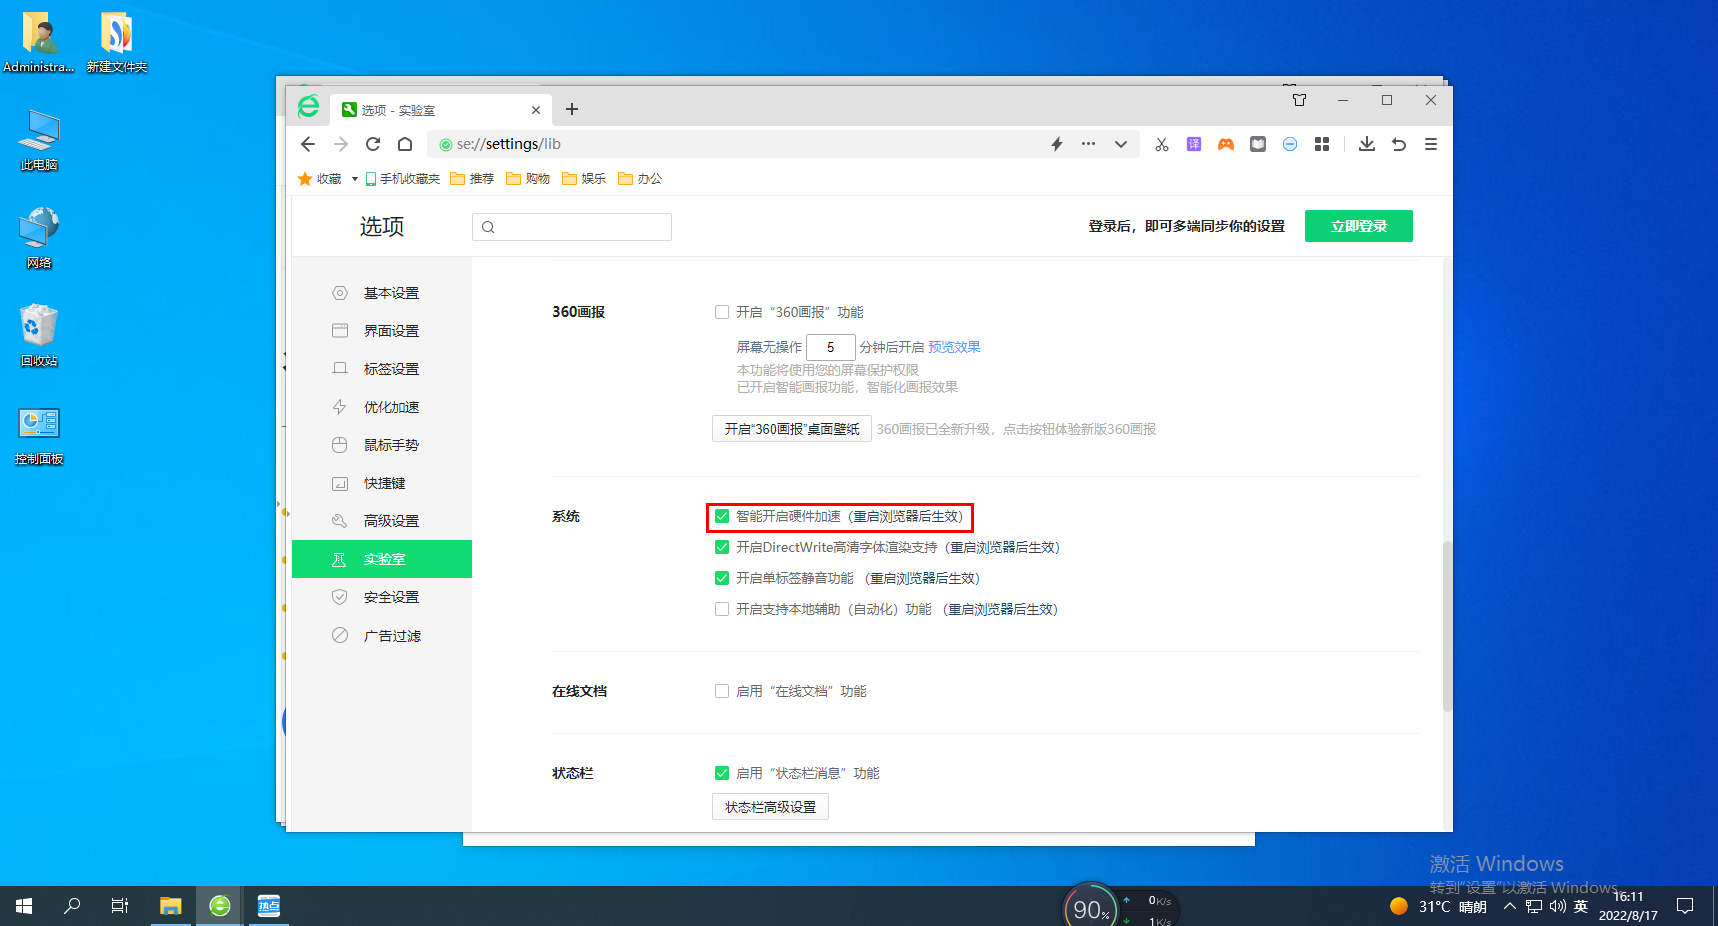This screenshot has width=1718, height=926.
Task: Open the browser main hamburger menu
Action: pos(1431,144)
